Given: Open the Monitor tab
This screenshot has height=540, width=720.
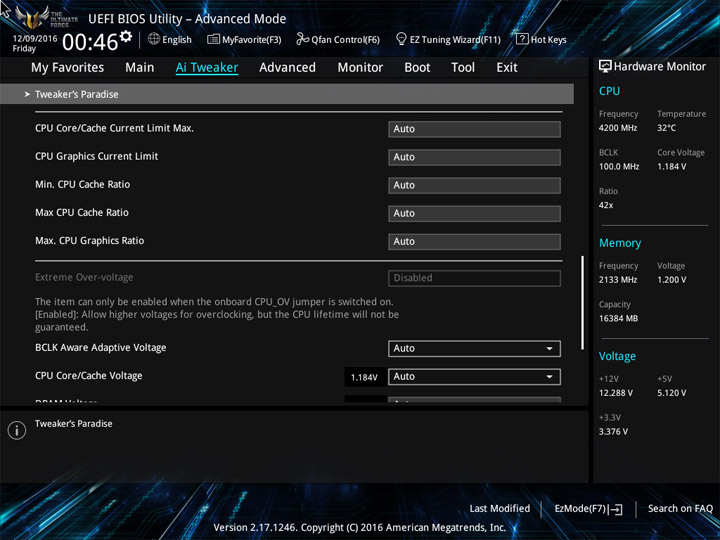Looking at the screenshot, I should (360, 68).
